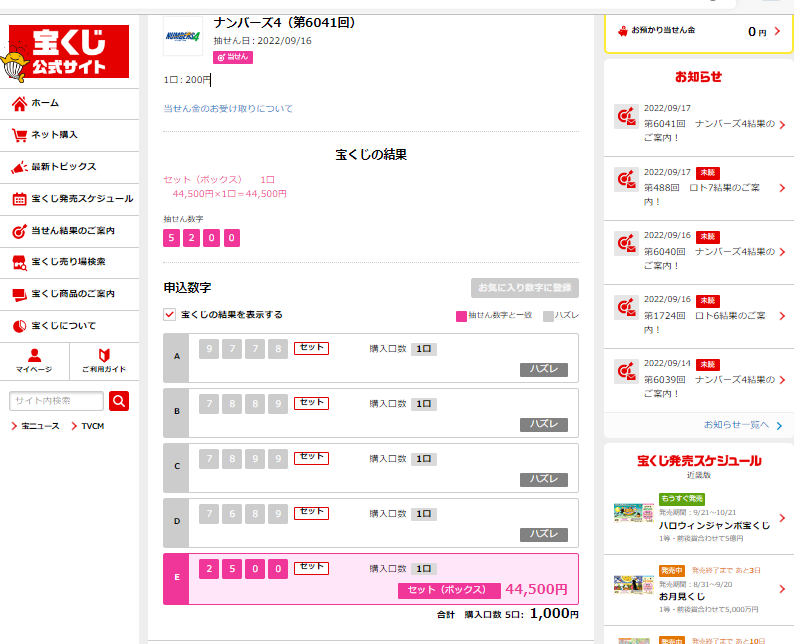The image size is (794, 644).
Task: Open arrow for 第6041回 ナンバーズ4 notice
Action: click(782, 125)
